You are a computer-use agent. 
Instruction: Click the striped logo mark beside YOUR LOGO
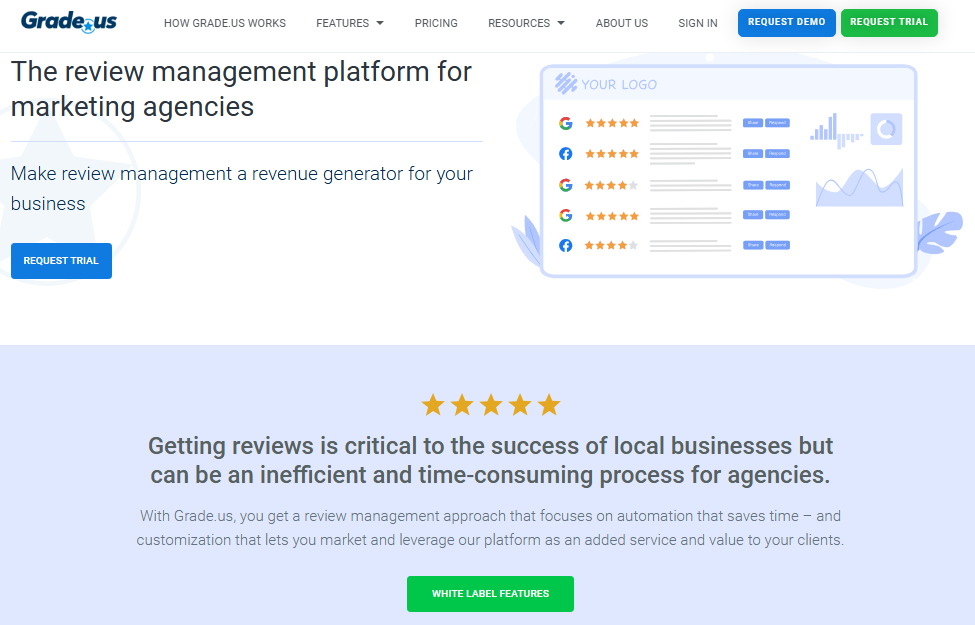[x=566, y=83]
